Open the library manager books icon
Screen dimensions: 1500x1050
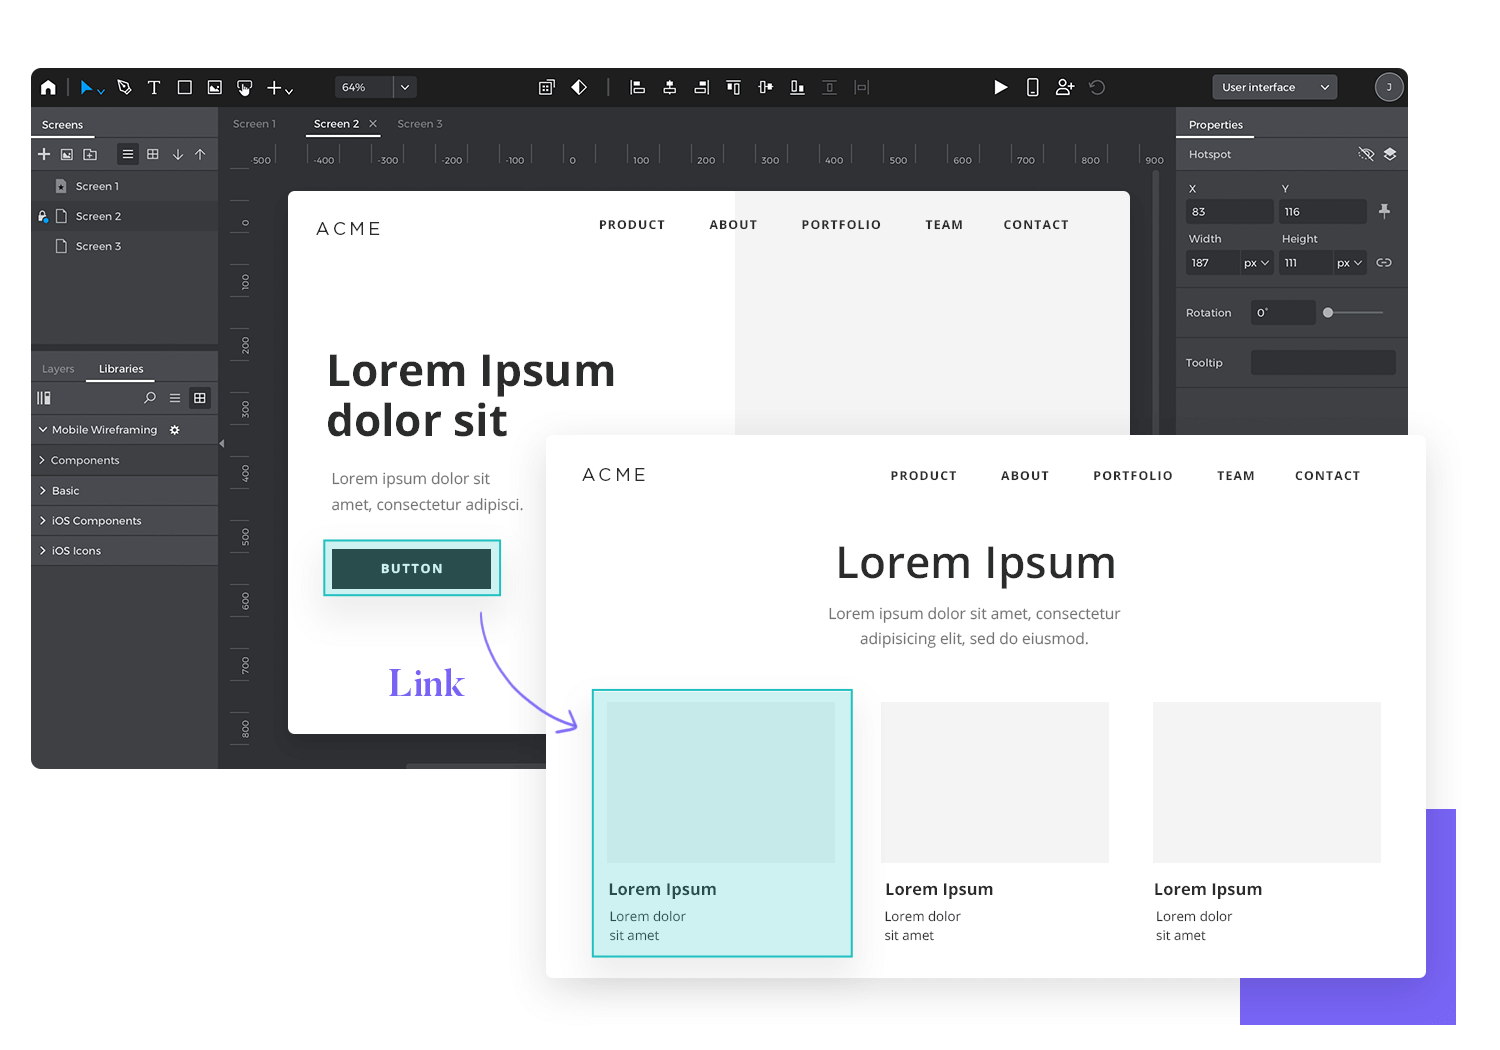coord(44,398)
